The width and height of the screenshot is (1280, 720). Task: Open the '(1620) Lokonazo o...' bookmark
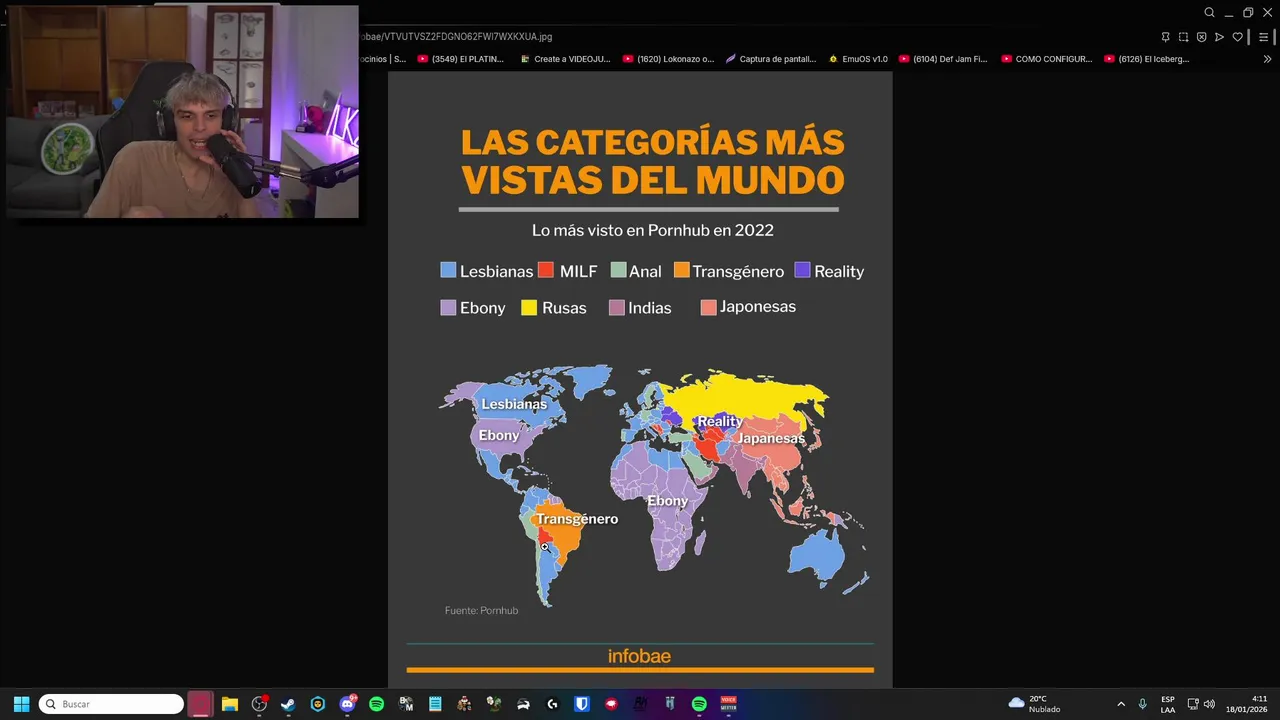pyautogui.click(x=668, y=59)
